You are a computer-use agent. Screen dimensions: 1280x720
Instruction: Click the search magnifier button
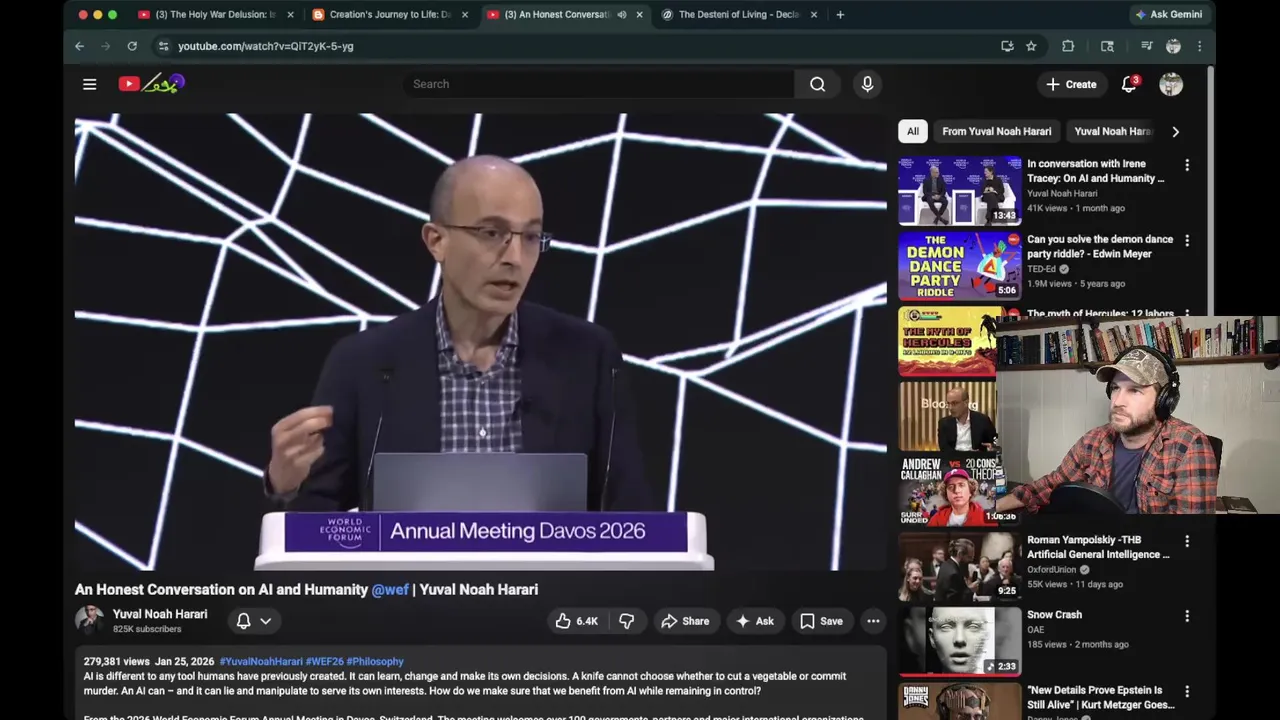pos(817,84)
